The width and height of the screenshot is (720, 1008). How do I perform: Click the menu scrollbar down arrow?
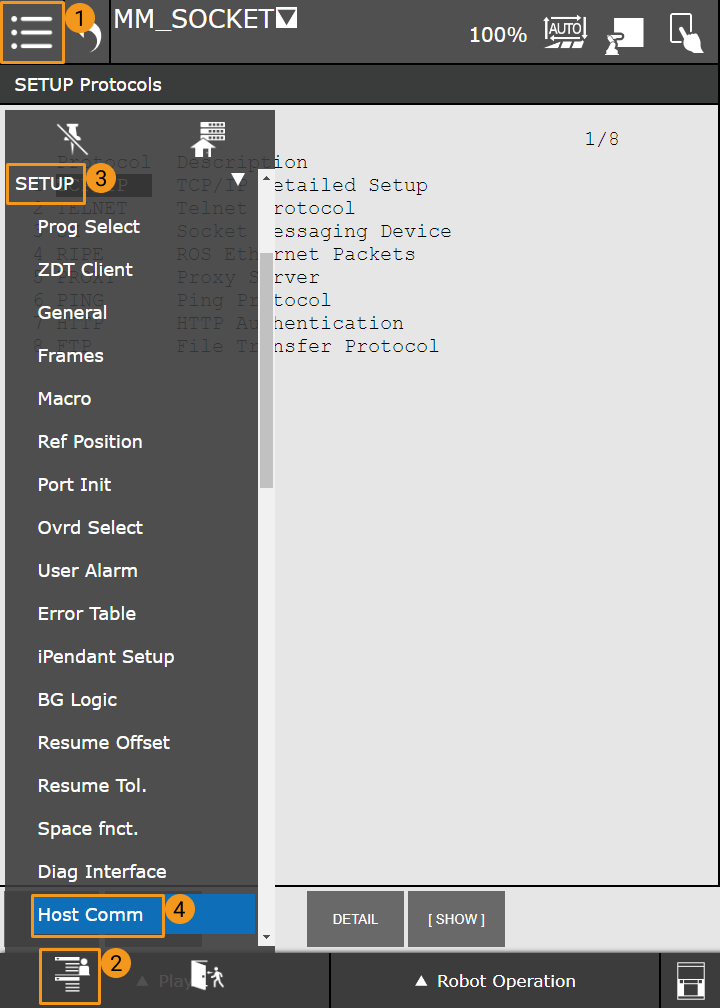266,937
